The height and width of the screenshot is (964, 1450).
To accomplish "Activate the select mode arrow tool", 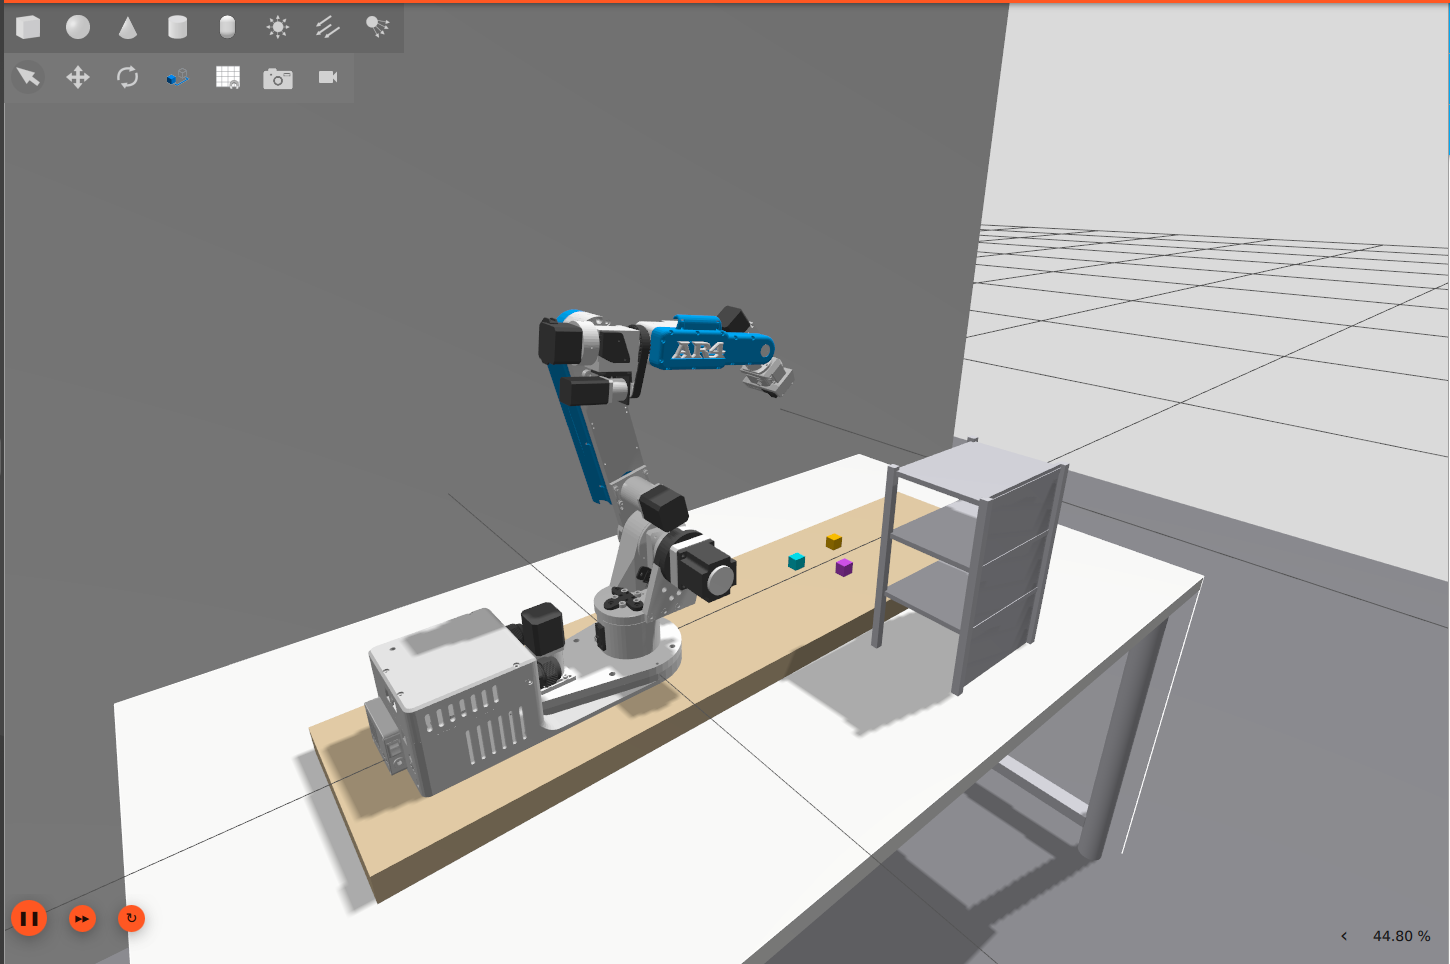I will (28, 77).
